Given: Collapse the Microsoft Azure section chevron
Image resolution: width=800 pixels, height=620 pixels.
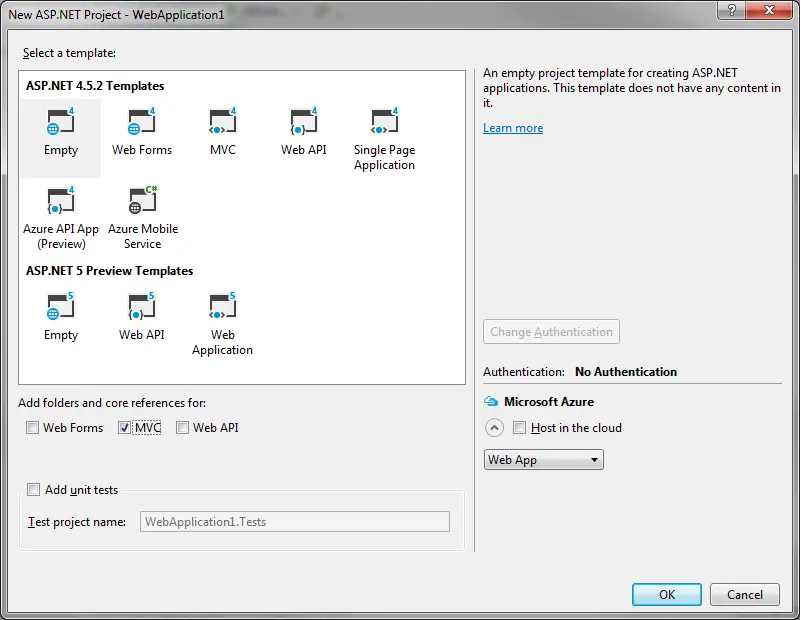Looking at the screenshot, I should tap(494, 428).
